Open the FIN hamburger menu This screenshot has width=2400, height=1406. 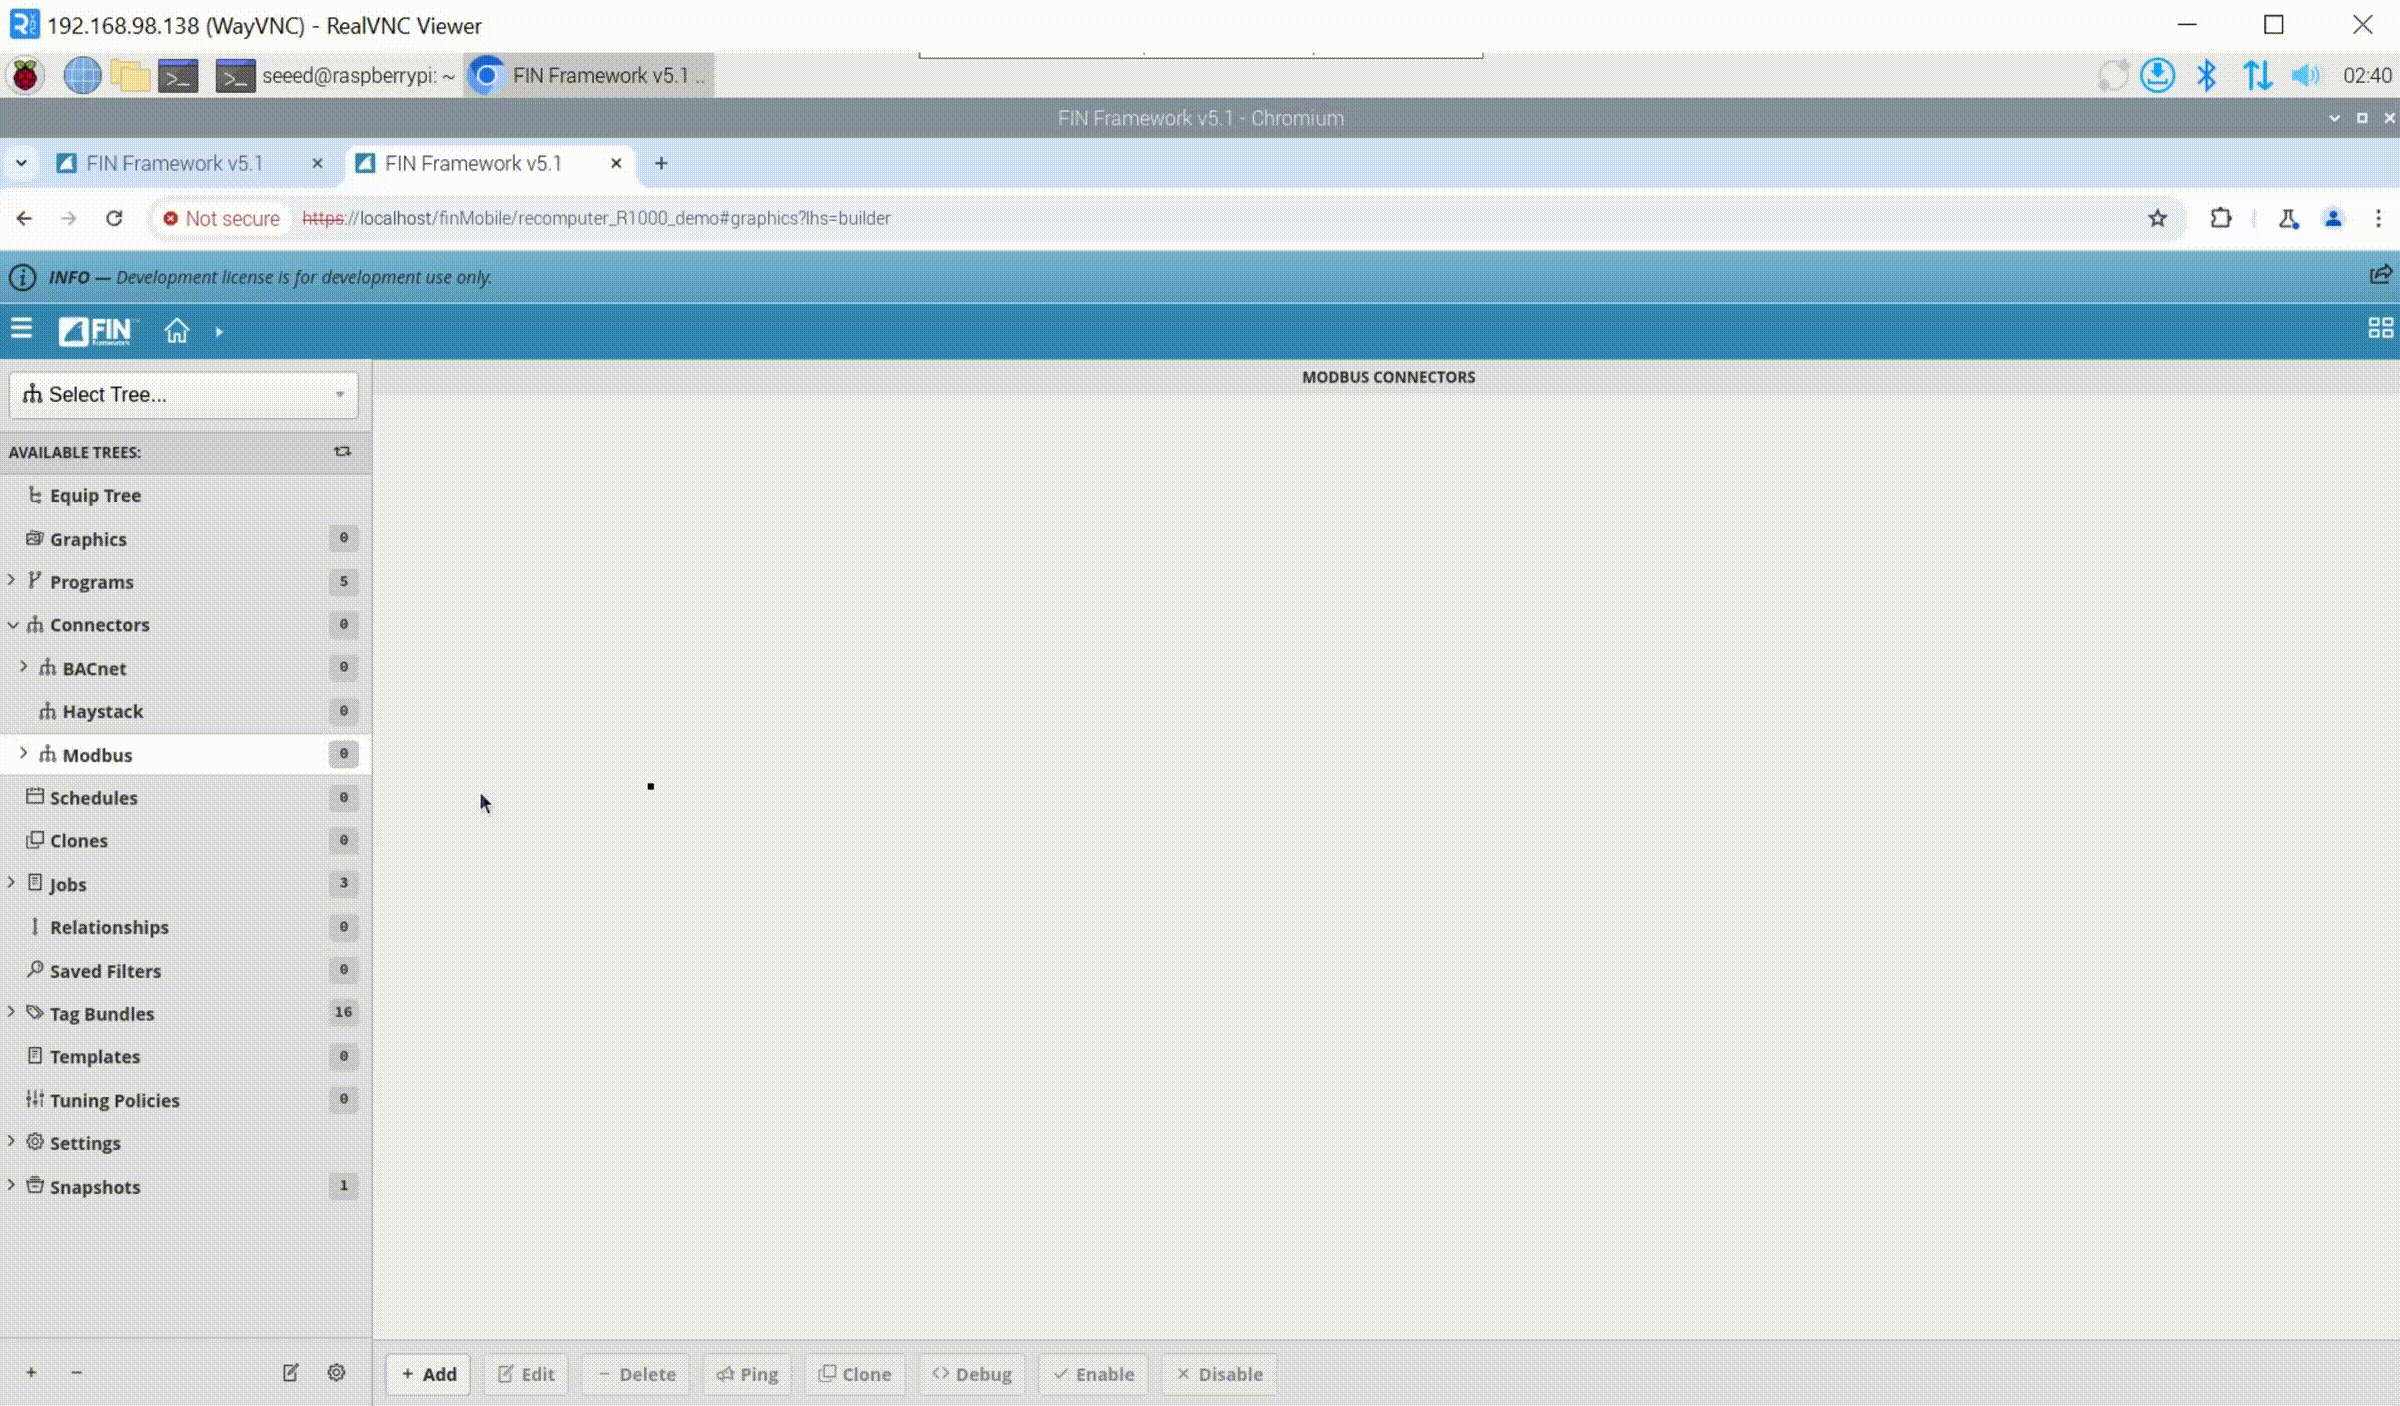point(21,330)
